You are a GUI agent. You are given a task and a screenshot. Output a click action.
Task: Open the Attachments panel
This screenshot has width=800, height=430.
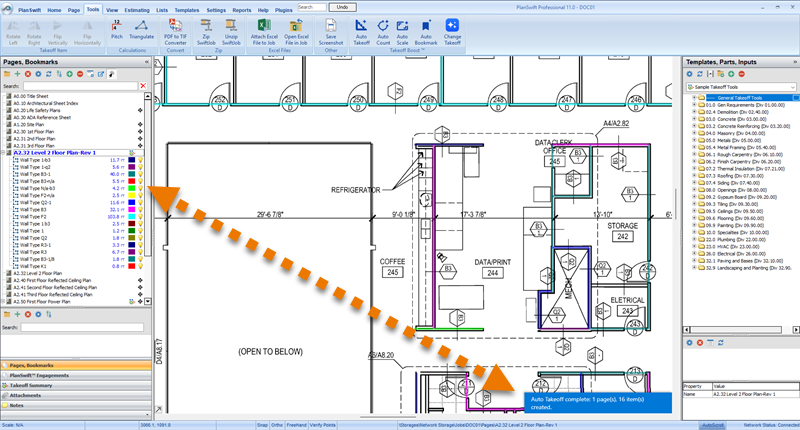click(x=76, y=395)
